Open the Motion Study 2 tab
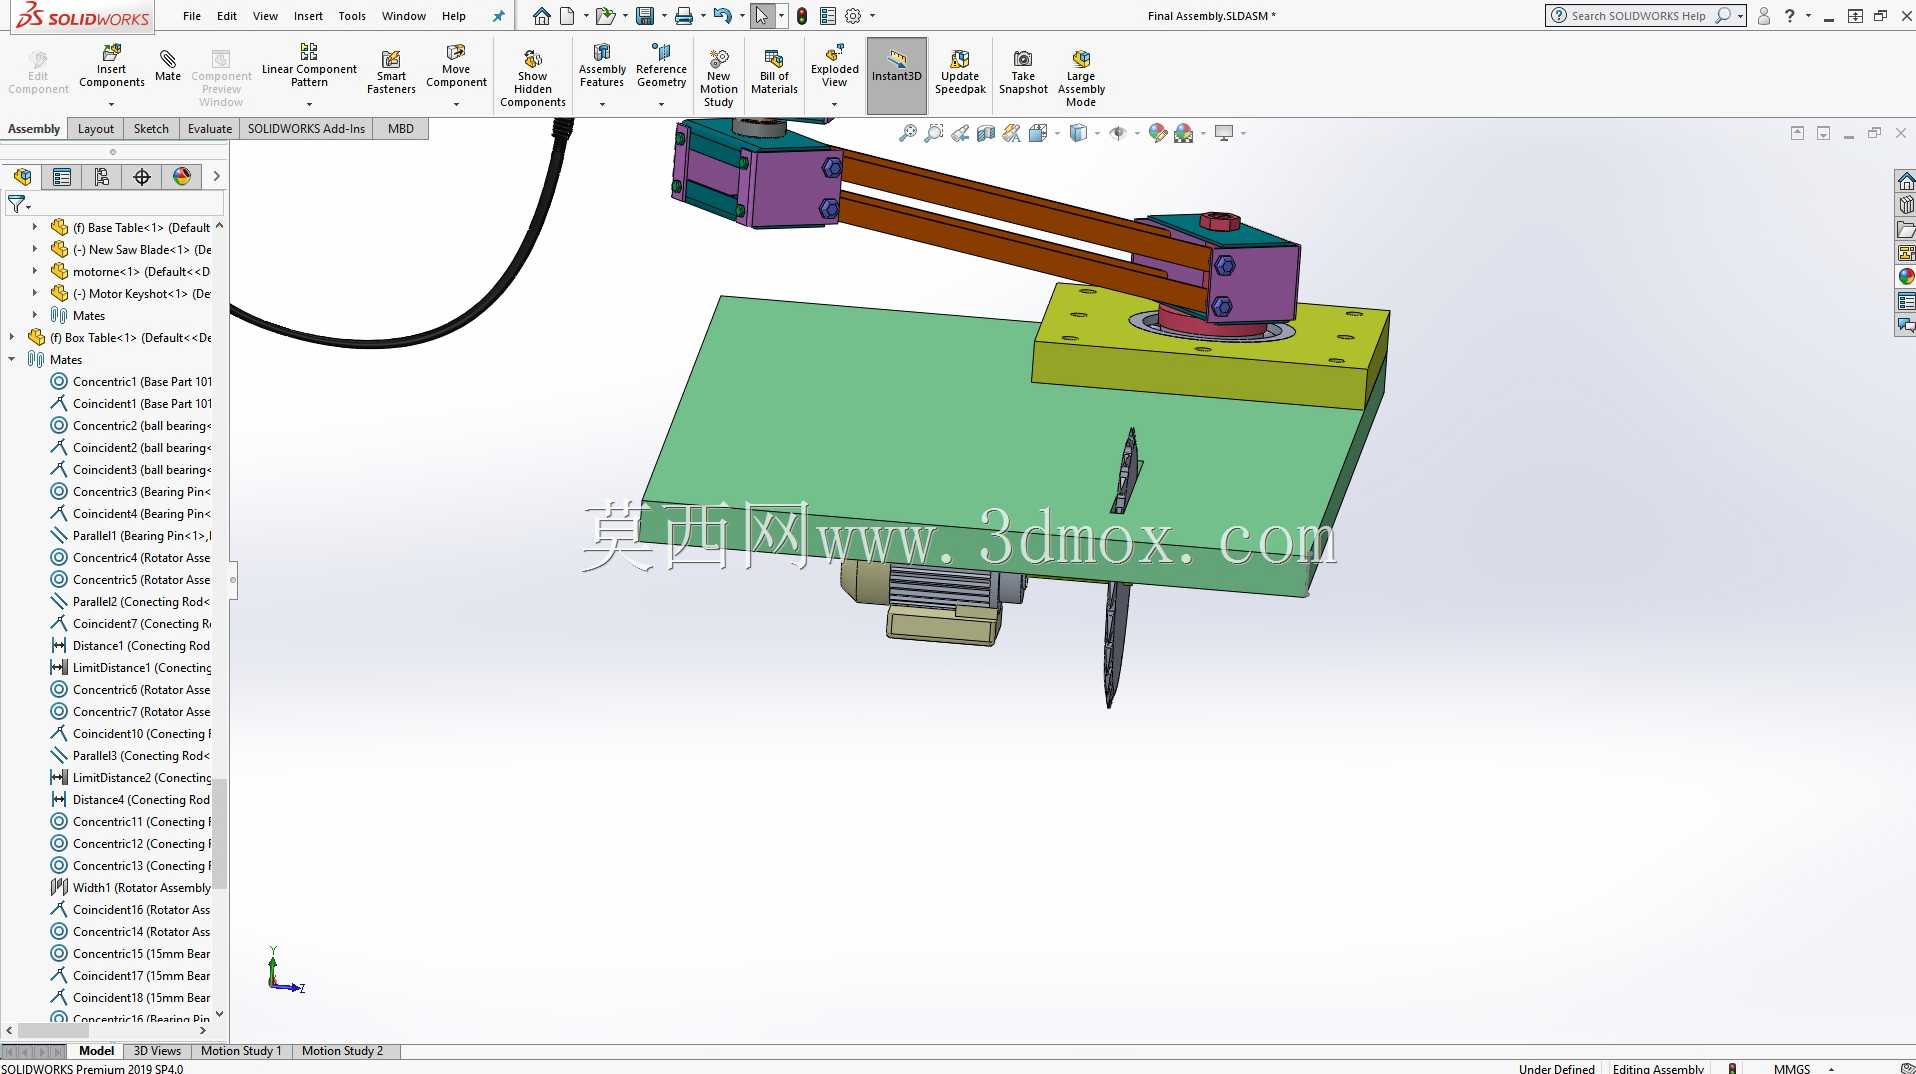Image resolution: width=1916 pixels, height=1074 pixels. (342, 1051)
